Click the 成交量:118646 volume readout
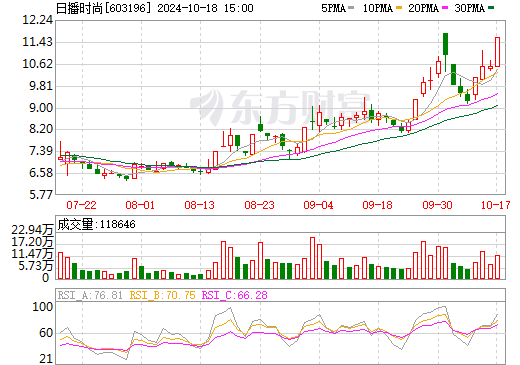Screen dimensions: 520x365 [x=96, y=224]
